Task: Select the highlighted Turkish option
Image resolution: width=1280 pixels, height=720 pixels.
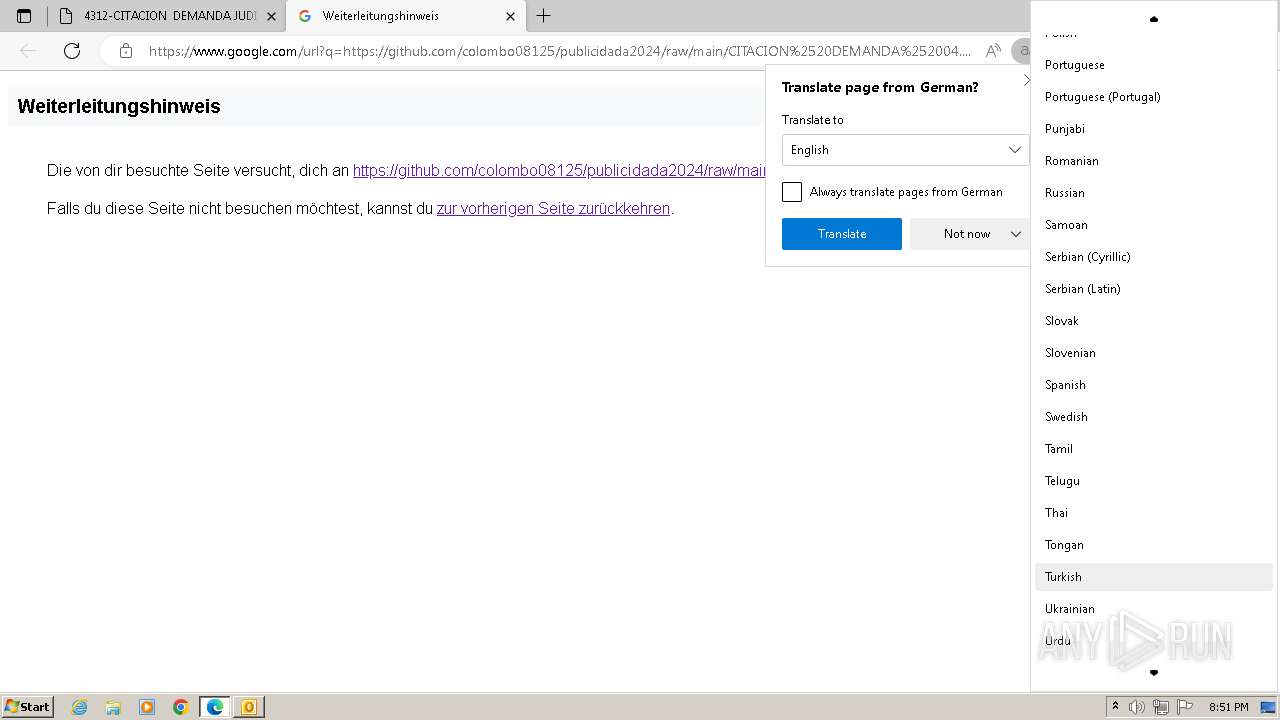Action: point(1153,577)
